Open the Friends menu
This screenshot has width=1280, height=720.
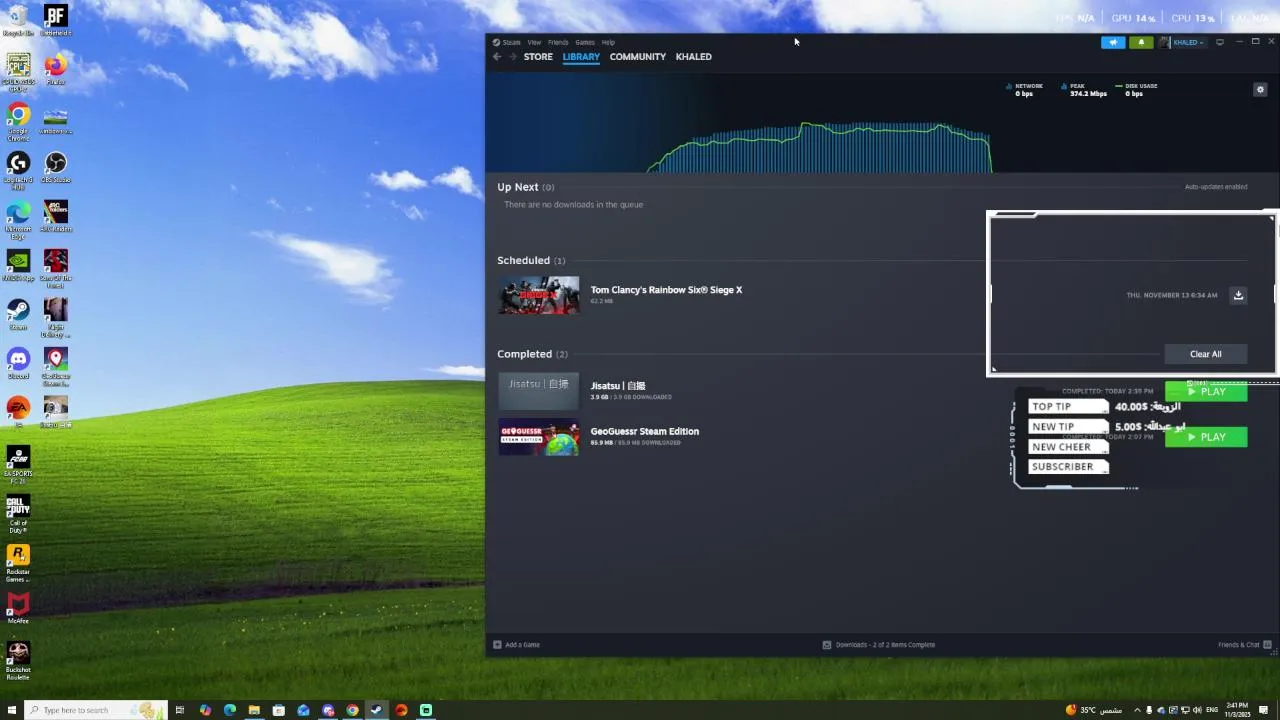558,42
